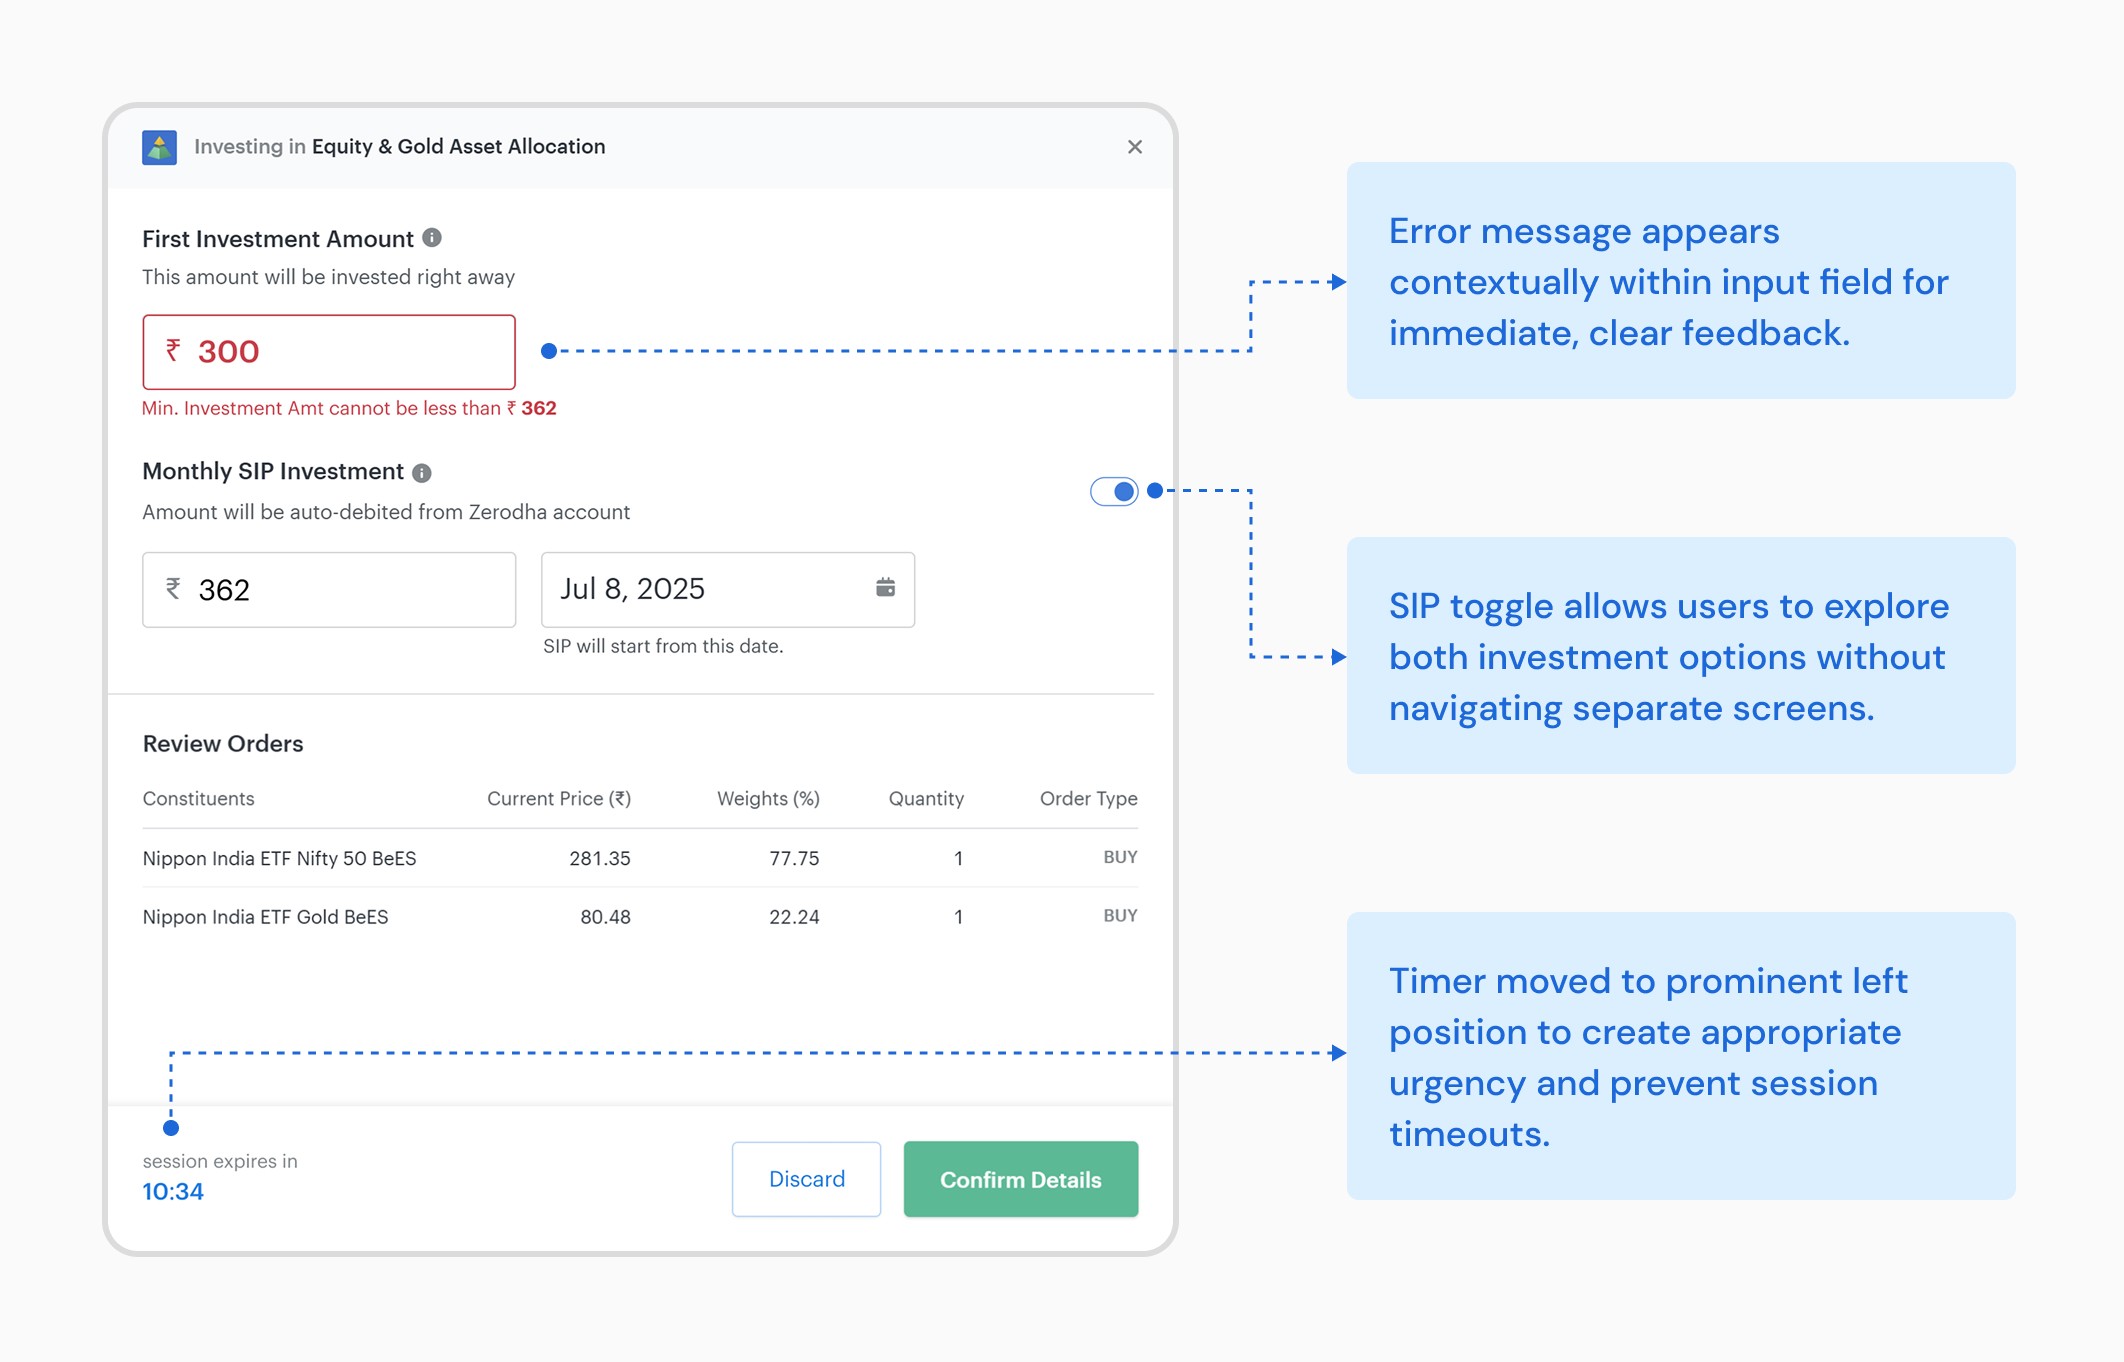The image size is (2124, 1362).
Task: Focus the First Investment Amount field showing 300
Action: click(329, 352)
